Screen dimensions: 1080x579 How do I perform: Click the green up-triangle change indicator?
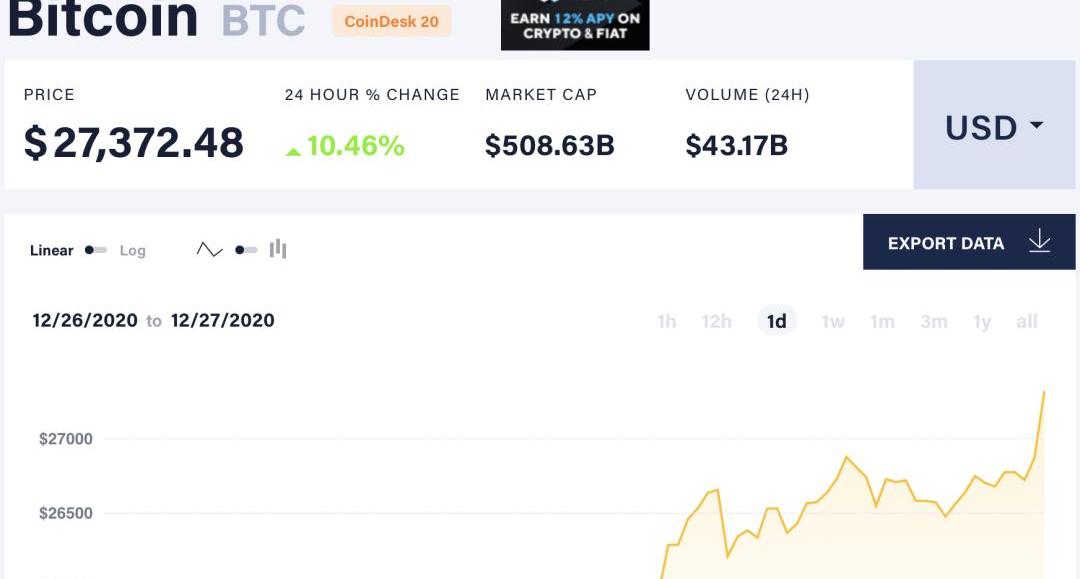(x=293, y=151)
